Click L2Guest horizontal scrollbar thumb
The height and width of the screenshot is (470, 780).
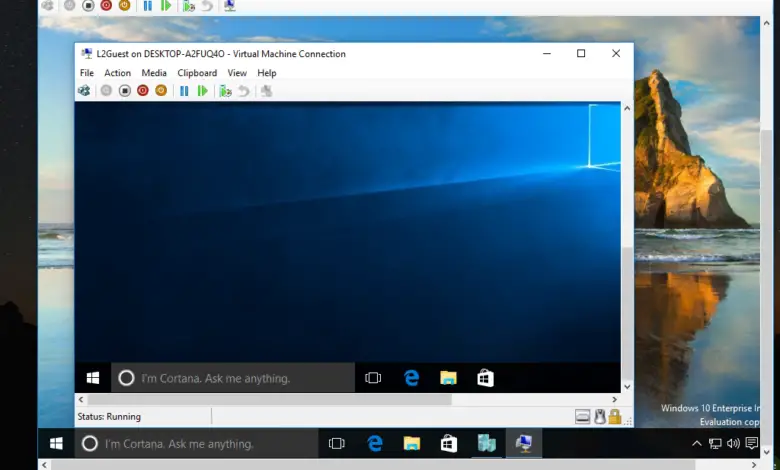(270, 399)
